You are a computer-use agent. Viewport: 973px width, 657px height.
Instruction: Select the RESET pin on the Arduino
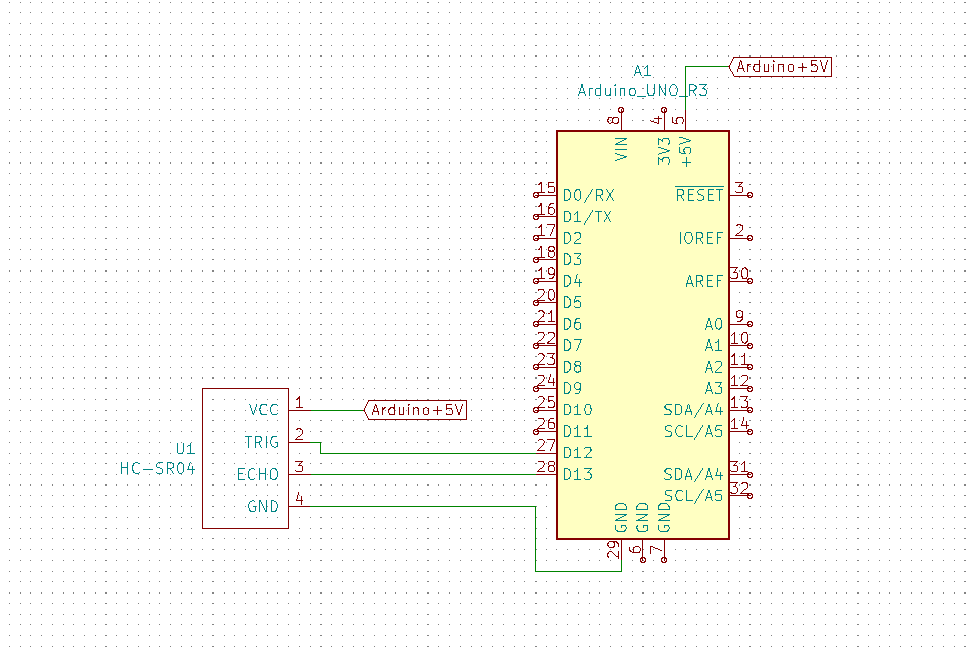tap(698, 195)
